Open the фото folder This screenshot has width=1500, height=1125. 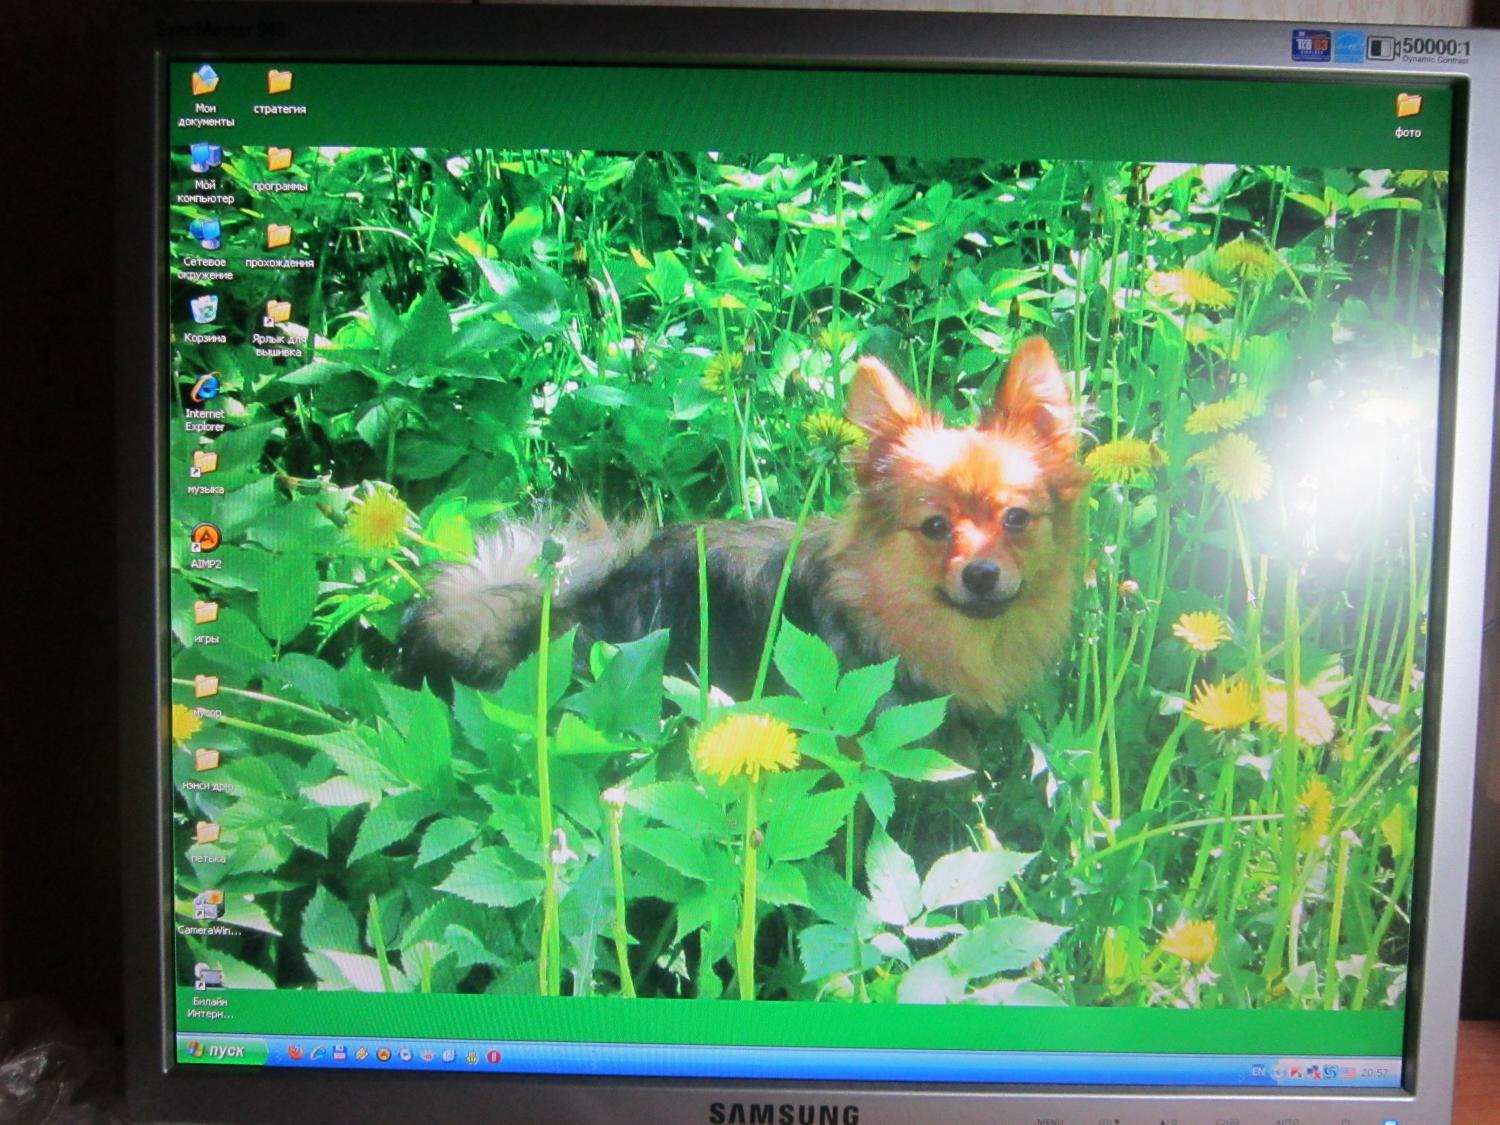tap(1408, 106)
